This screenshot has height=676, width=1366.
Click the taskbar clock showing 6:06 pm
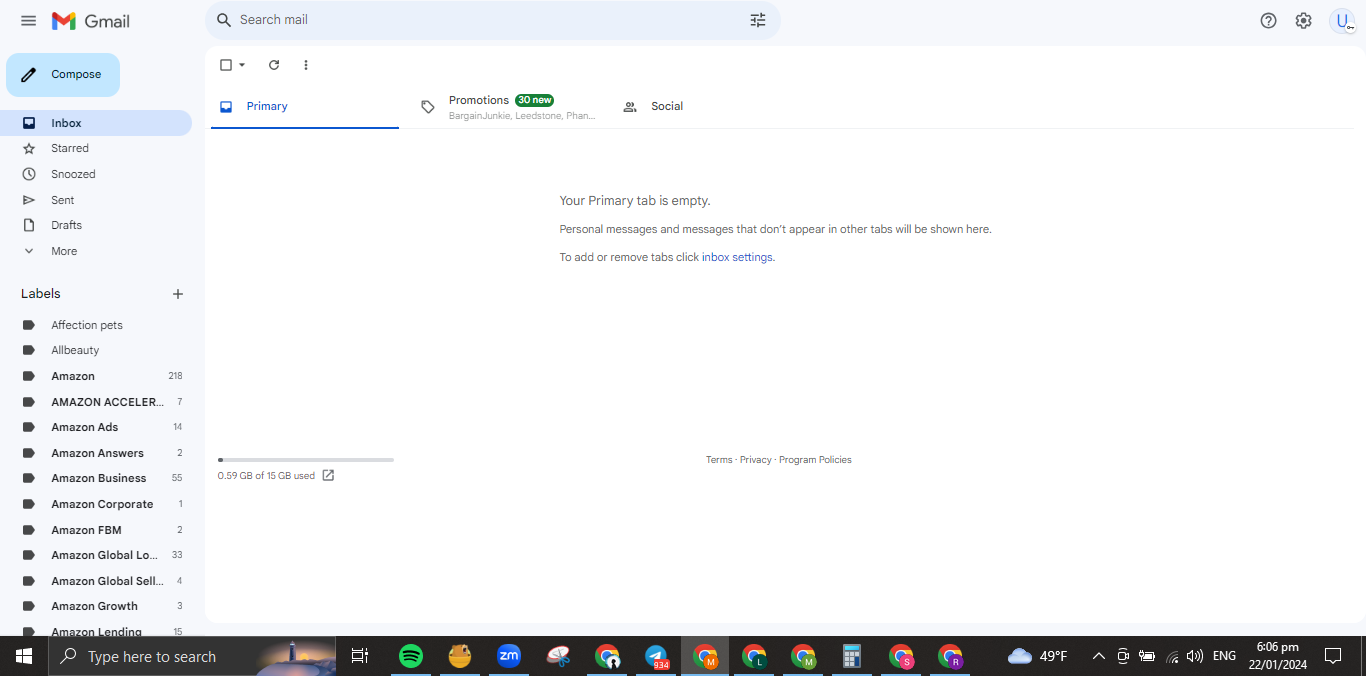[1277, 656]
